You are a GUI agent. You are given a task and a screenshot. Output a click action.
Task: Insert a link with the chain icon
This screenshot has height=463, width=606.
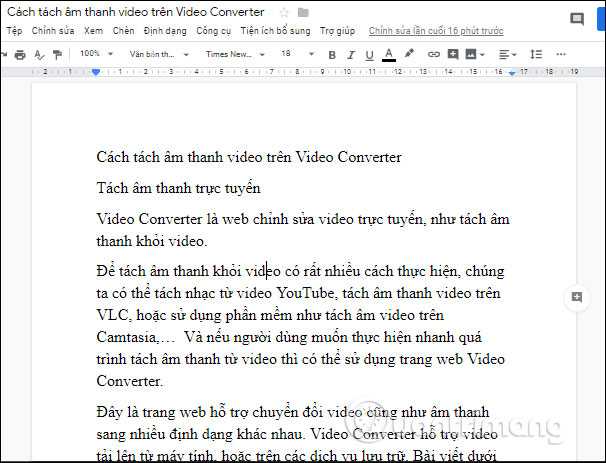click(434, 54)
